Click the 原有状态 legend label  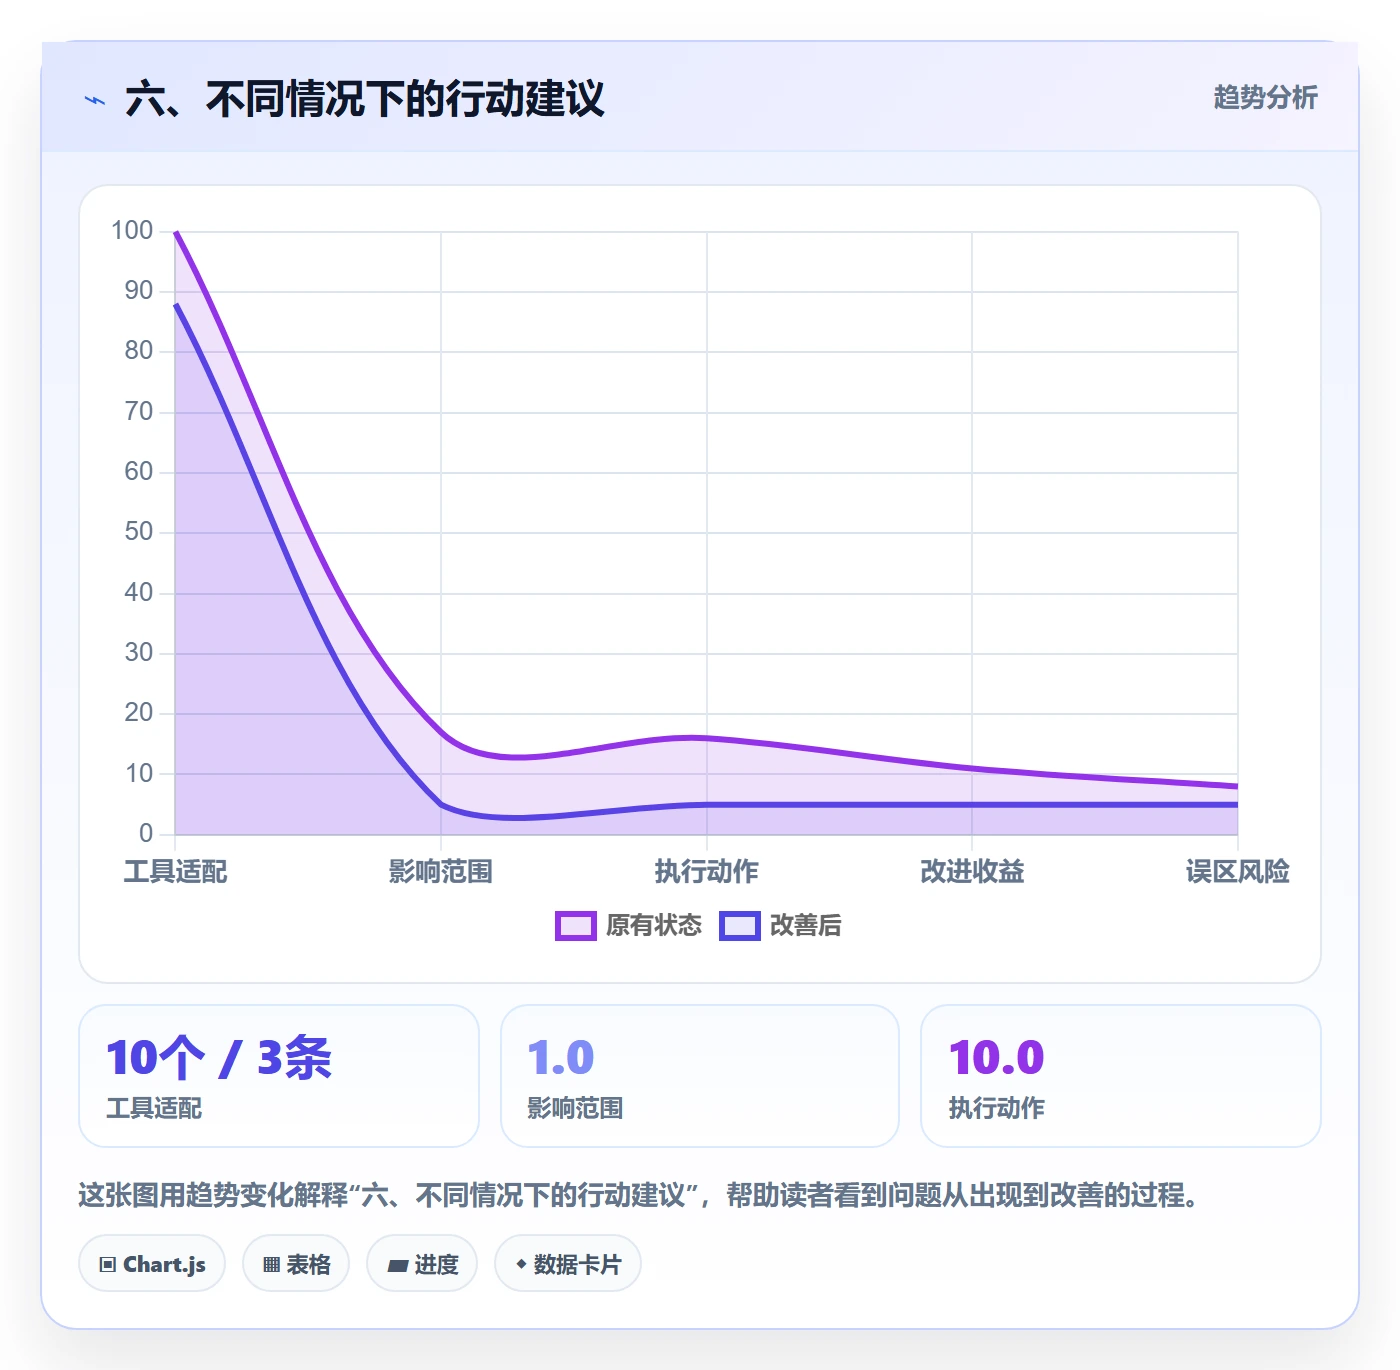(x=654, y=926)
